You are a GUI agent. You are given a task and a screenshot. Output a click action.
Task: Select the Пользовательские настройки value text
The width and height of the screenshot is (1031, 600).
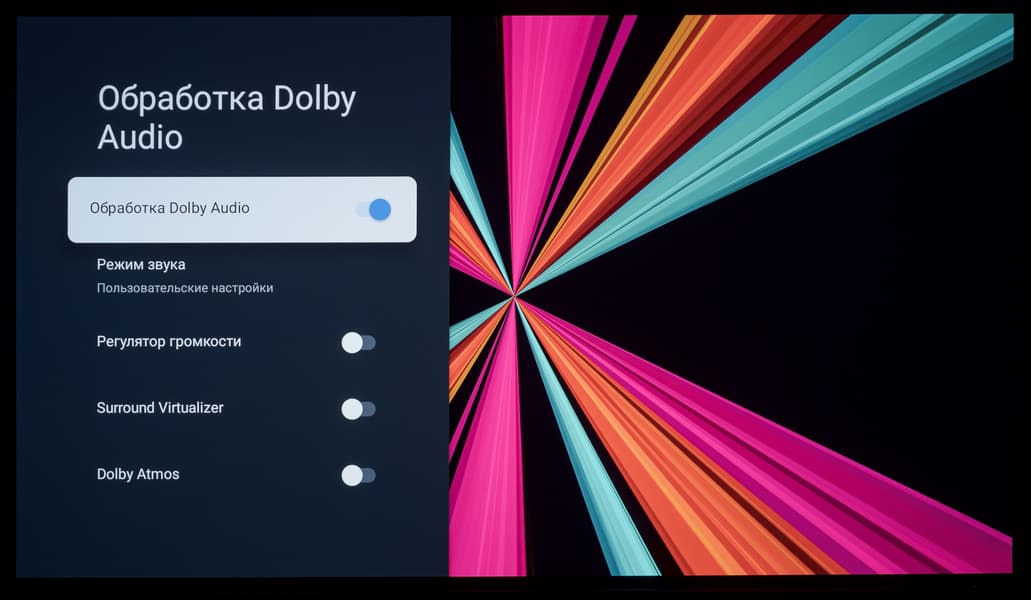[x=185, y=288]
